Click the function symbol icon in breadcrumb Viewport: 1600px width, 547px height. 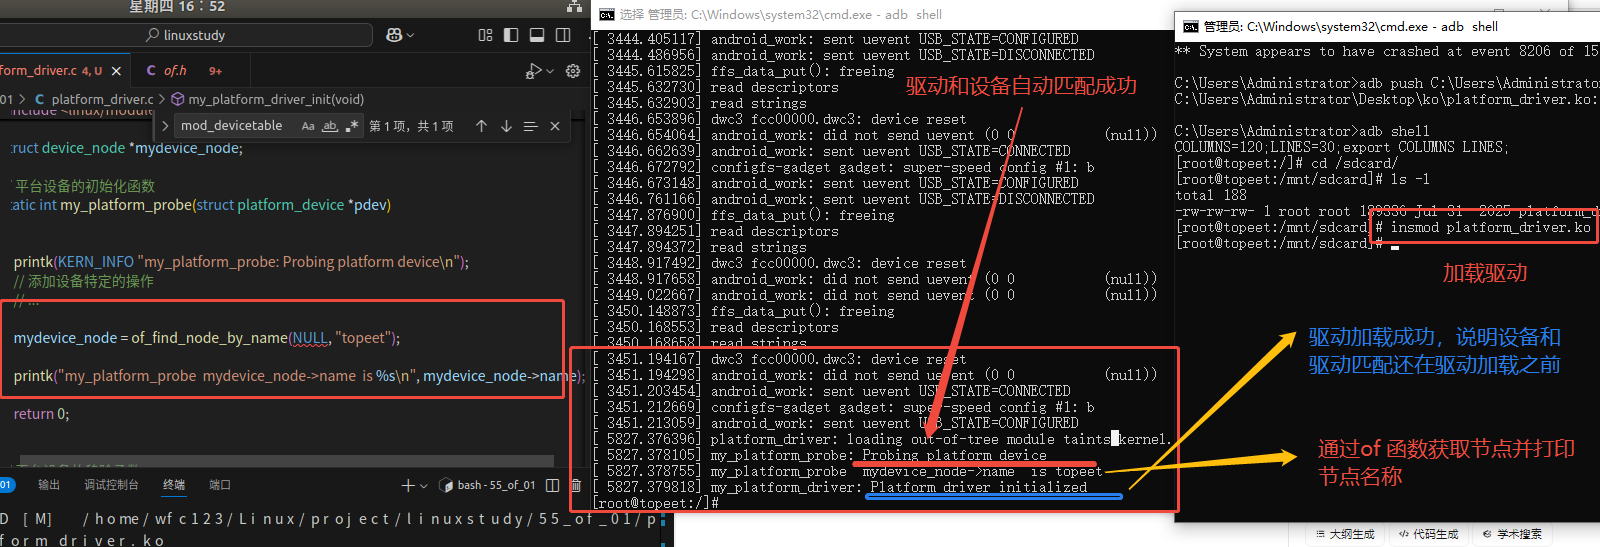pos(178,99)
